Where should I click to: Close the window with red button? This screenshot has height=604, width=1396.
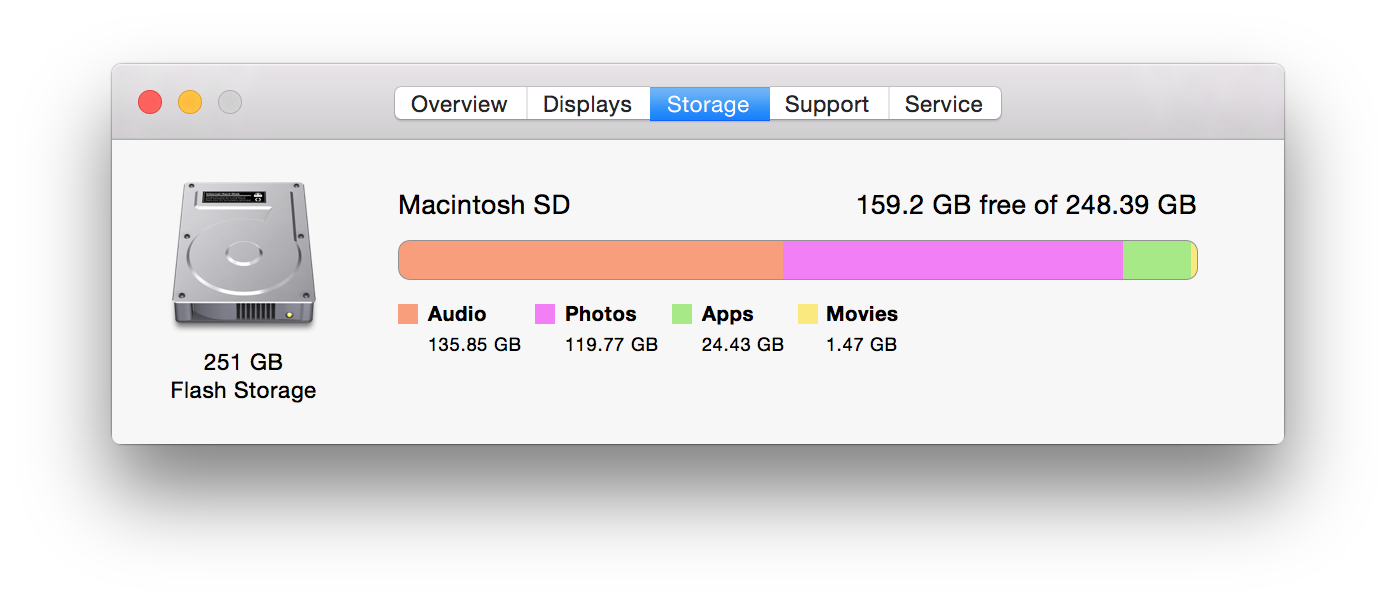(x=150, y=102)
